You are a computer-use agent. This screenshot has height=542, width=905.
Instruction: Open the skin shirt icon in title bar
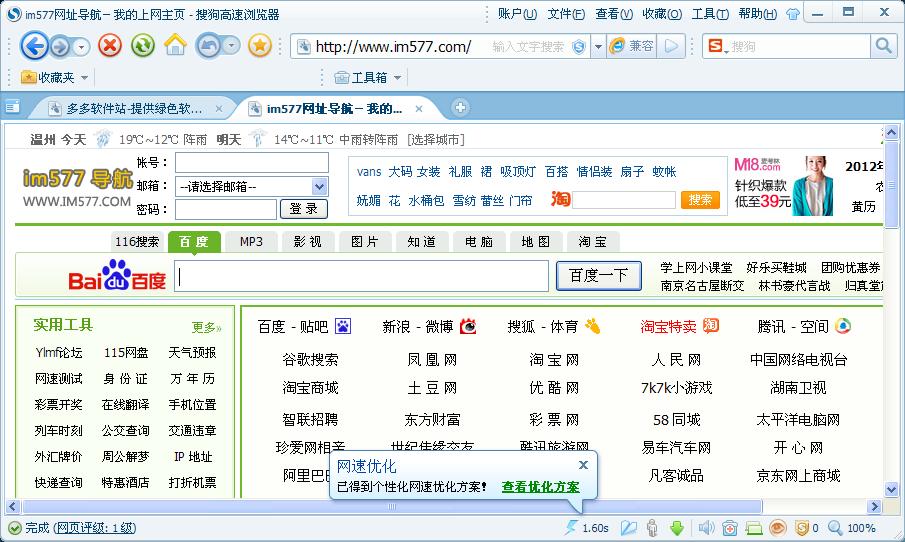coord(793,14)
